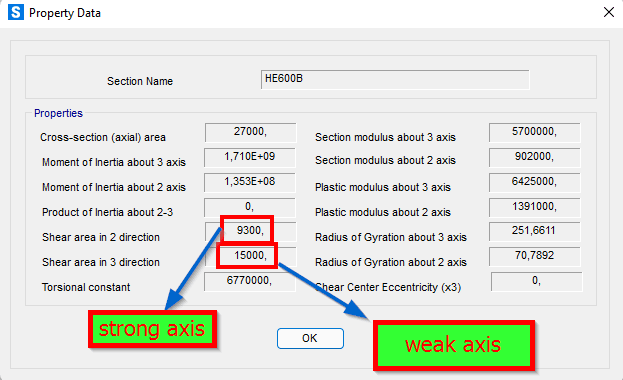The height and width of the screenshot is (380, 623).
Task: Click the "Shear area in 2 direction" label
Action: coord(101,237)
